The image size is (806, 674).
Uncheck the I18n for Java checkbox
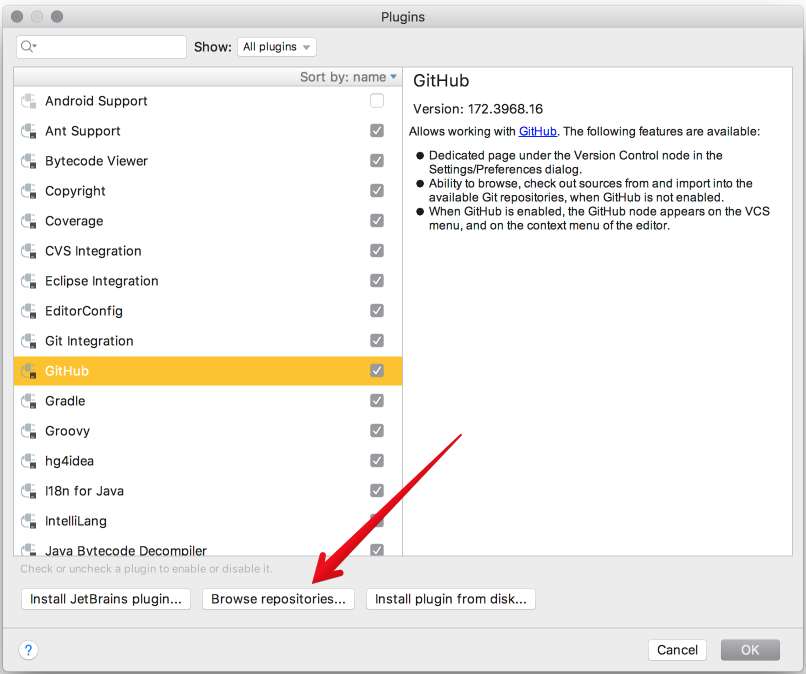pyautogui.click(x=377, y=490)
